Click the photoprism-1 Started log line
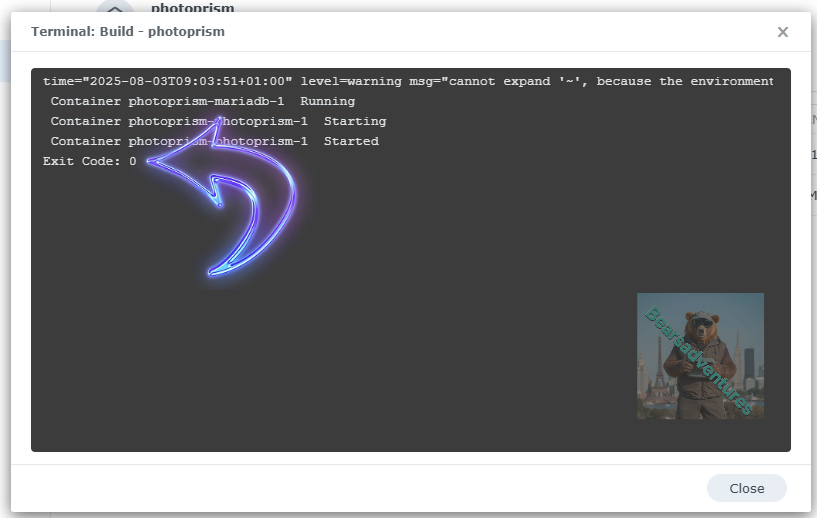Viewport: 817px width, 518px height. (x=214, y=141)
